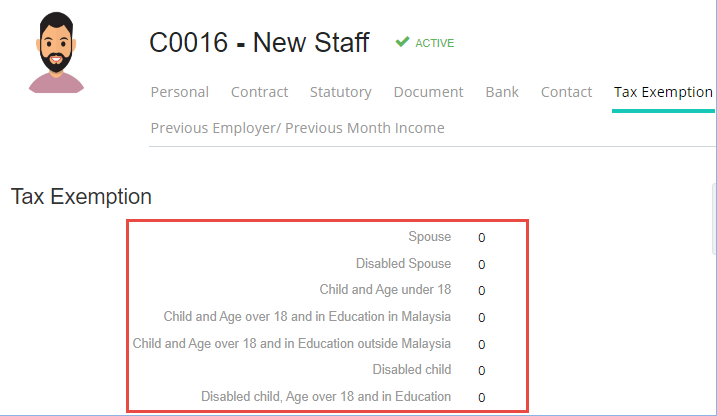The height and width of the screenshot is (416, 717).
Task: Open the Contact tab
Action: 567,92
